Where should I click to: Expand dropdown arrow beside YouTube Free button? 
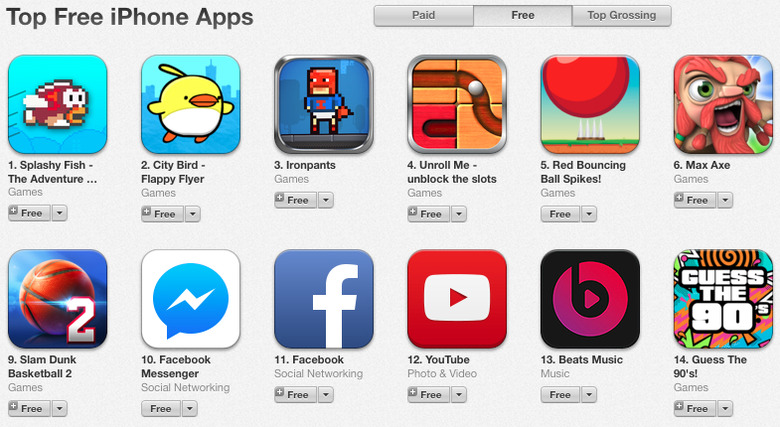click(x=459, y=395)
